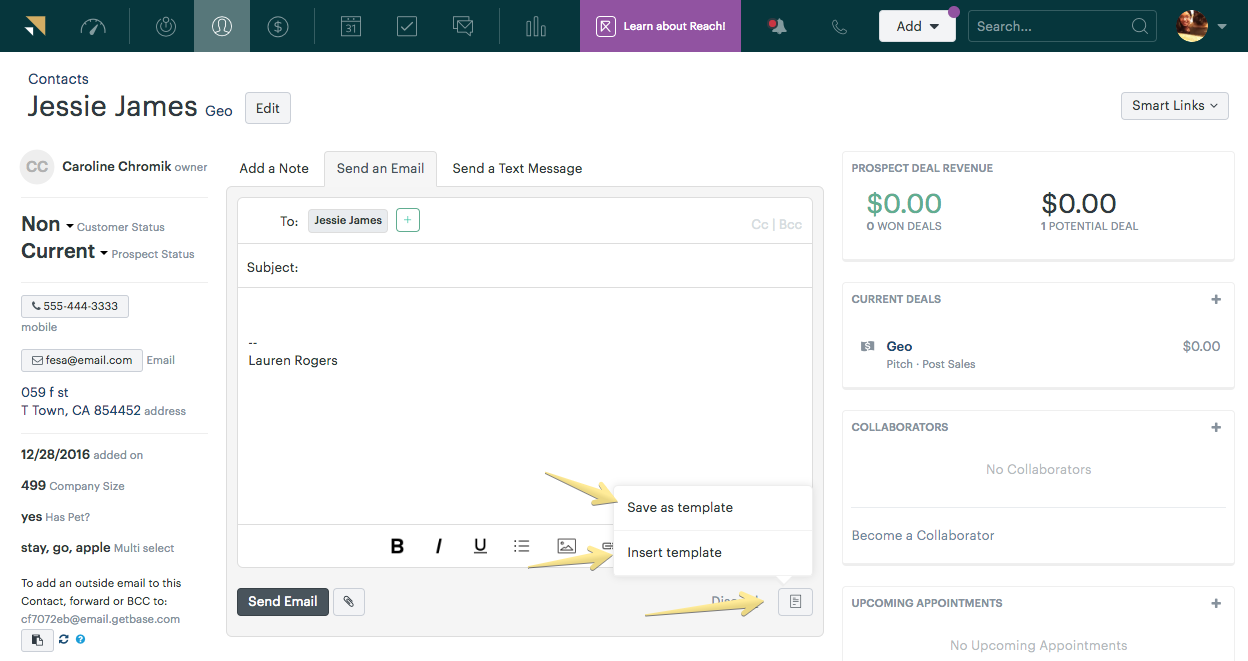View Reports using the bar chart icon
Screen dimensions: 1248x661
pos(535,25)
